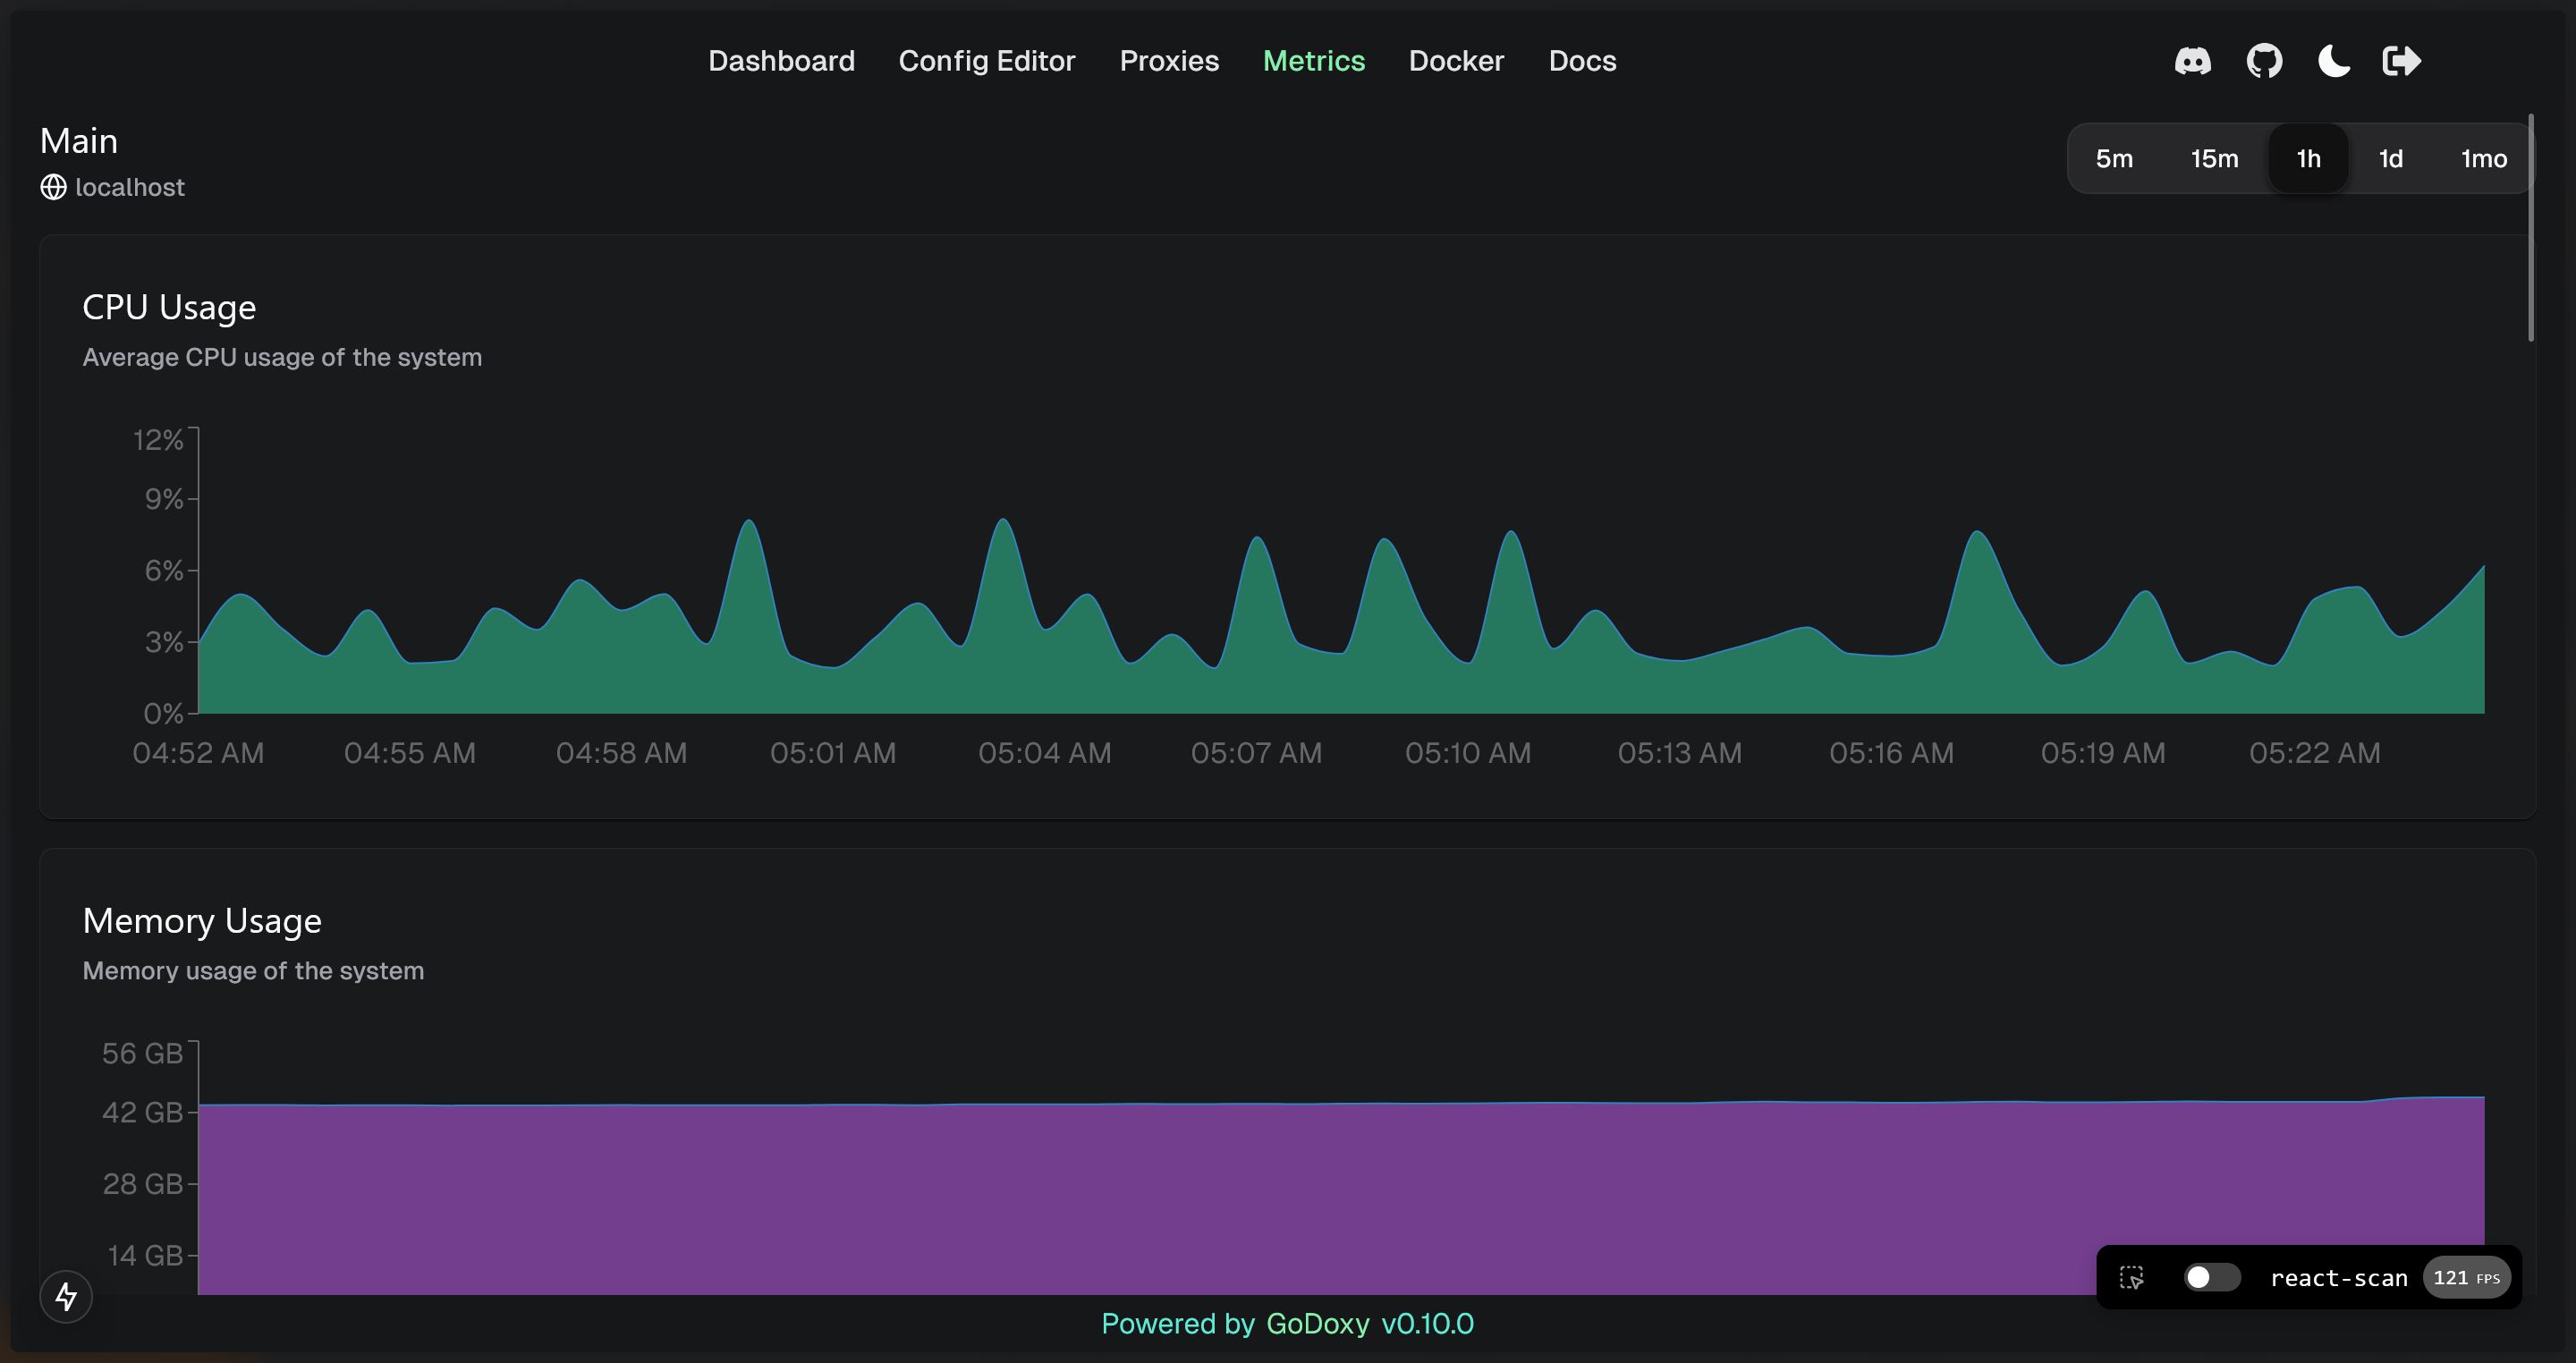Toggle the react-scan switch
Screen dimensions: 2576x1363
coord(2211,1278)
